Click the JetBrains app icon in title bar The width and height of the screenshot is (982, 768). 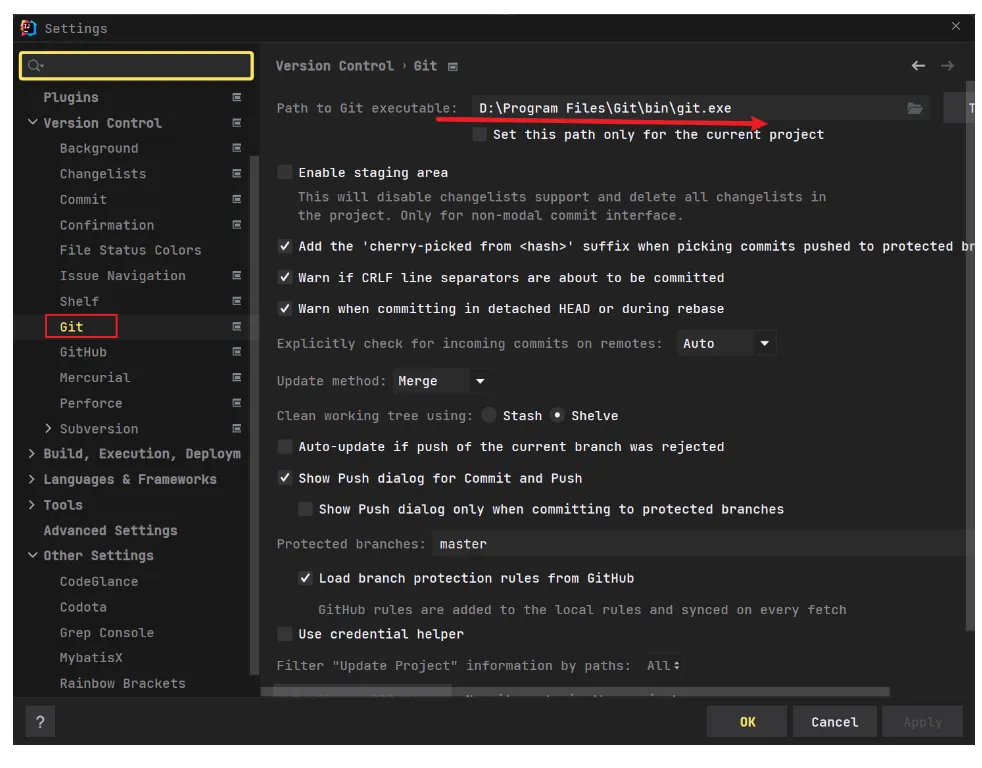[x=28, y=28]
